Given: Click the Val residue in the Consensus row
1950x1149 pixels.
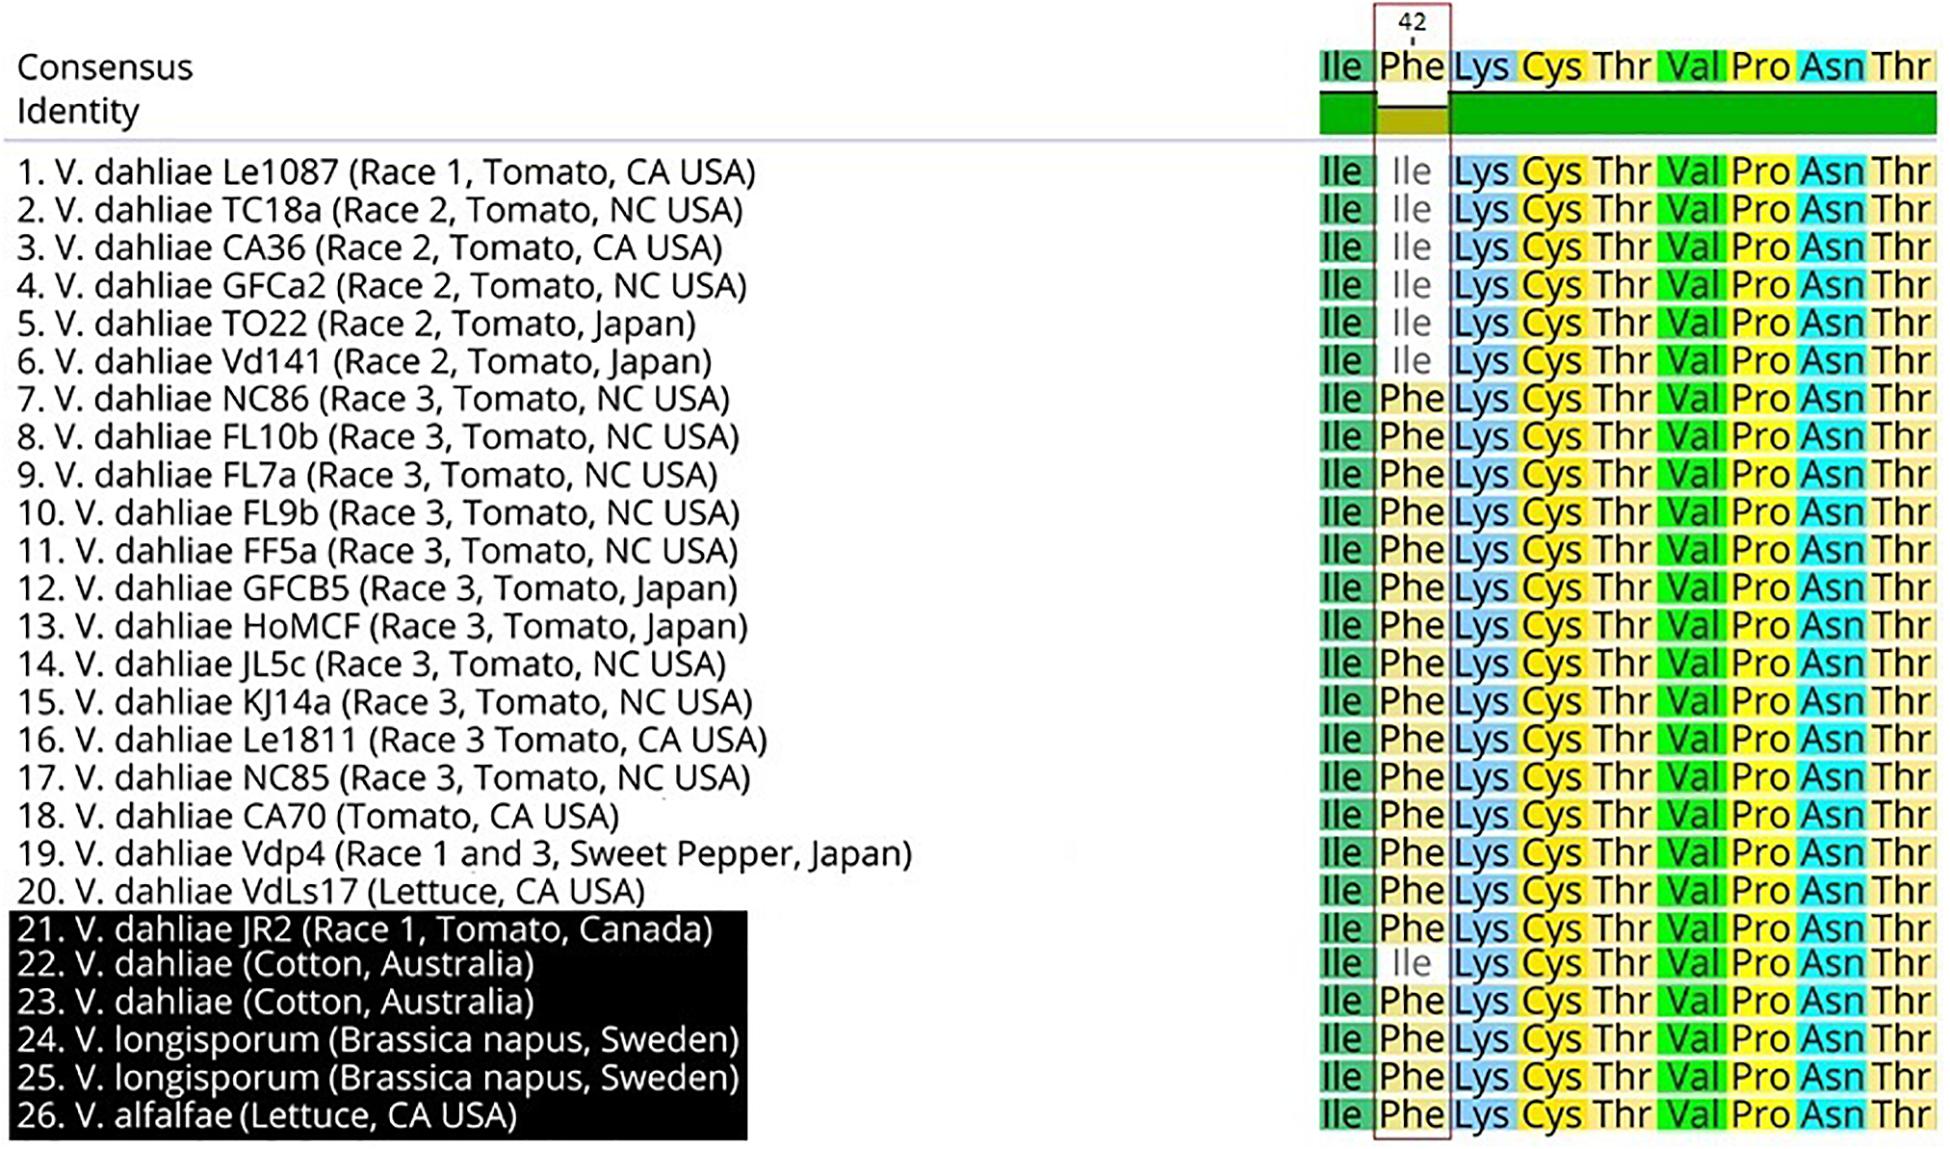Looking at the screenshot, I should tap(1692, 67).
